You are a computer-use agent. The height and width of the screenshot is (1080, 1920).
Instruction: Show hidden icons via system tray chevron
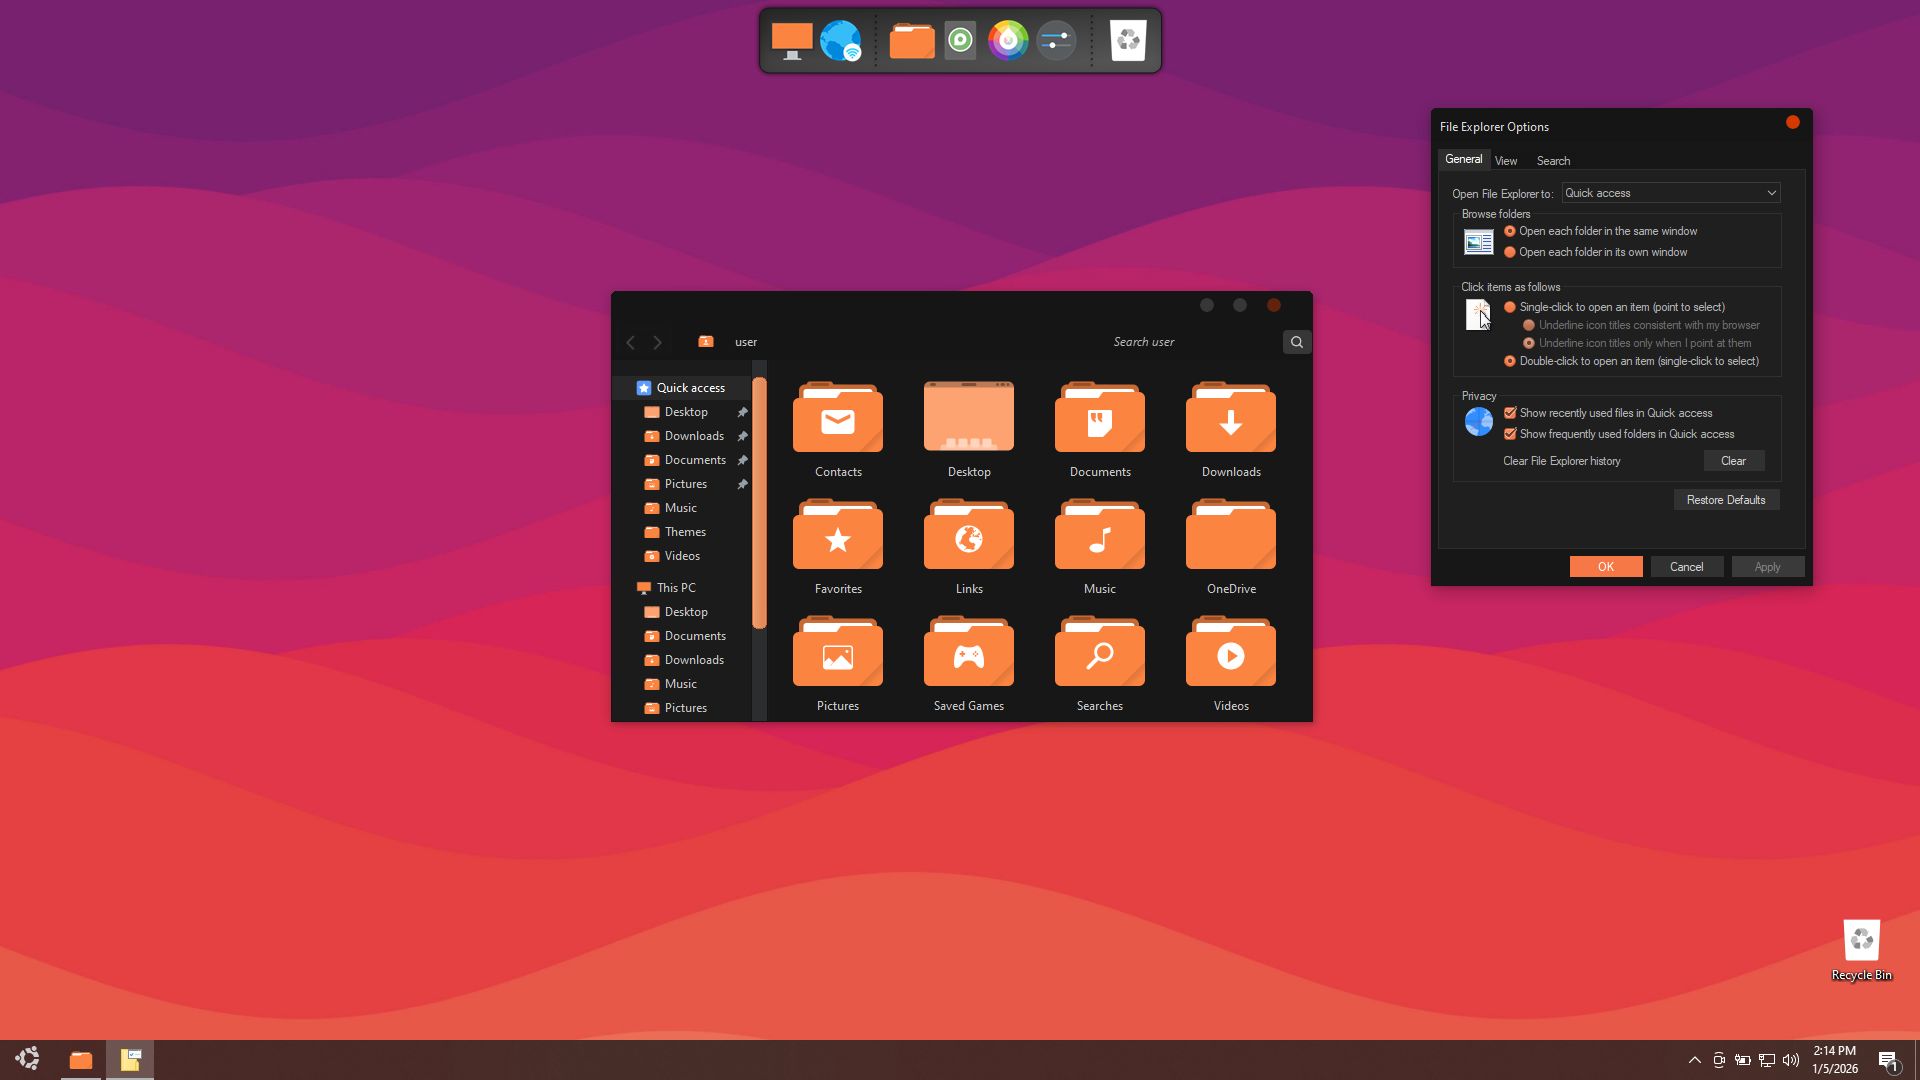point(1694,1060)
